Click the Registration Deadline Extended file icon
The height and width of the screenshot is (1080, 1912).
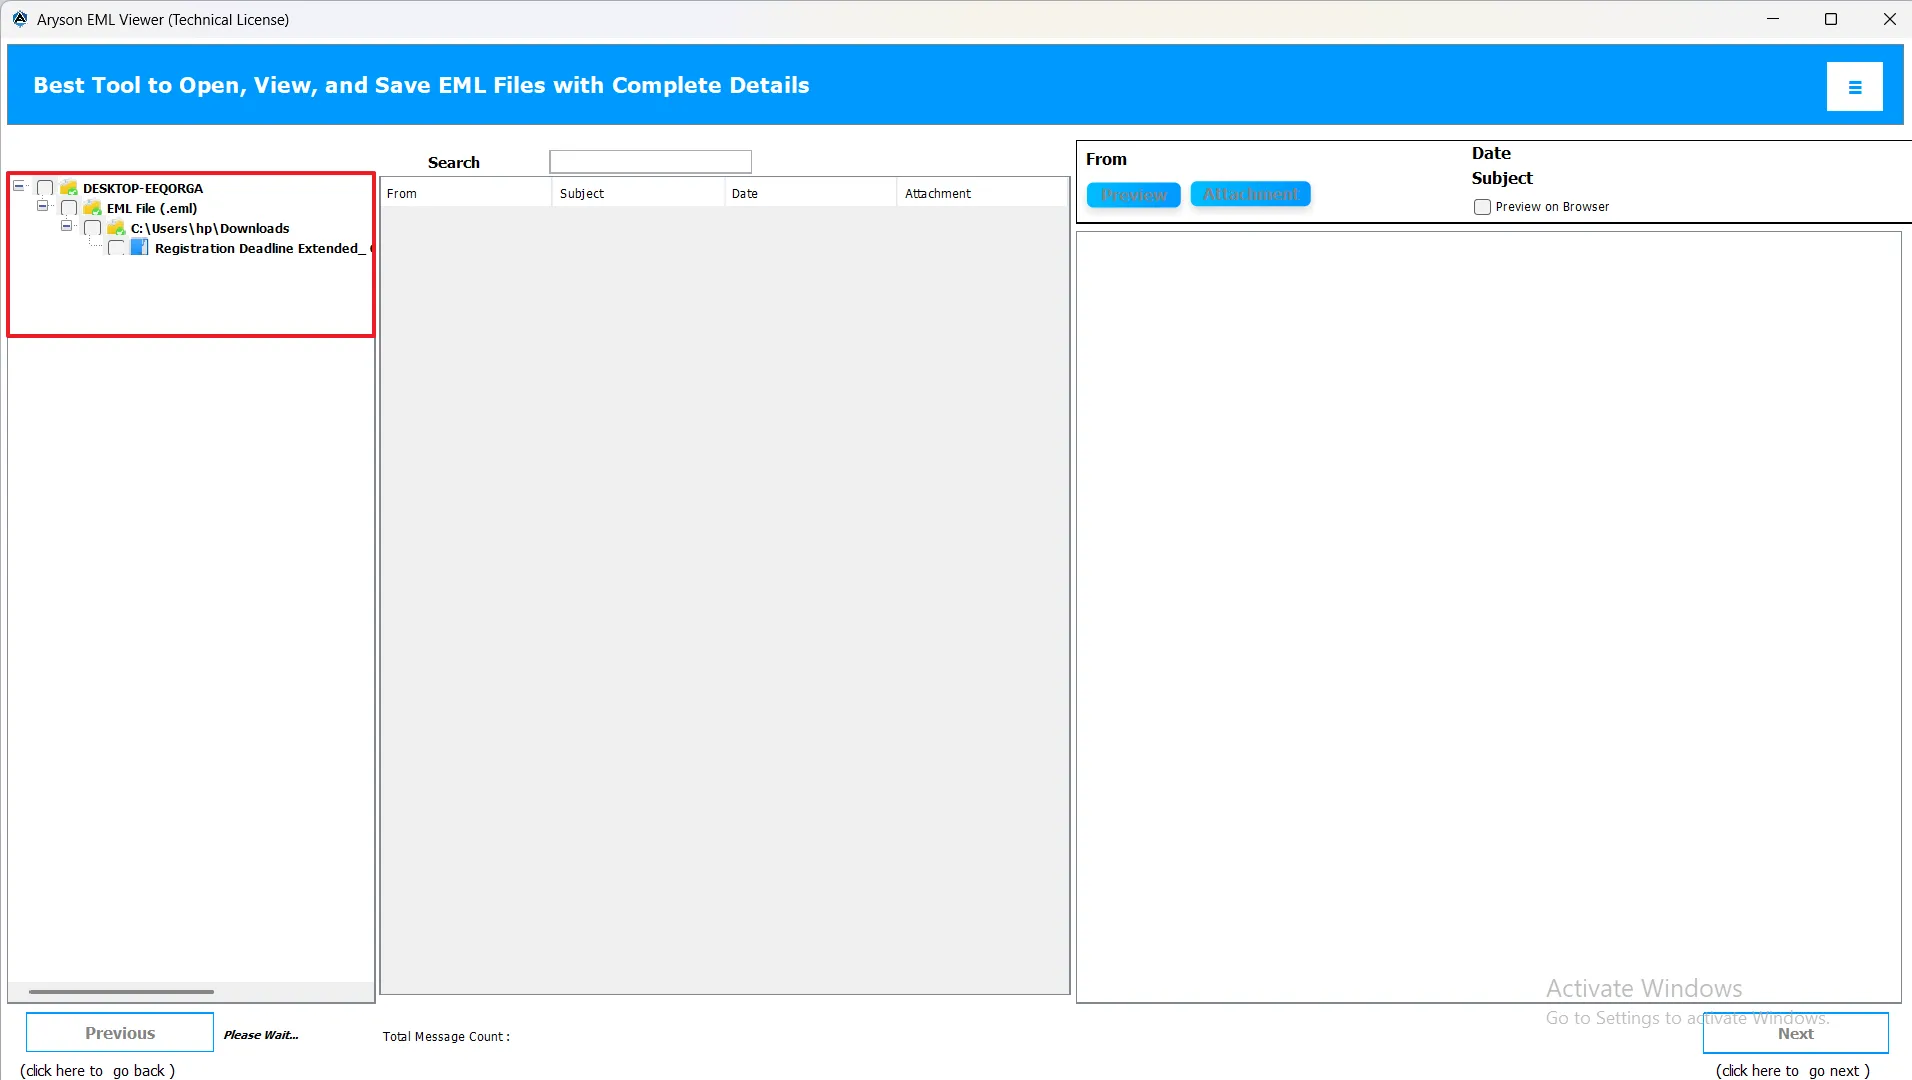pos(140,248)
